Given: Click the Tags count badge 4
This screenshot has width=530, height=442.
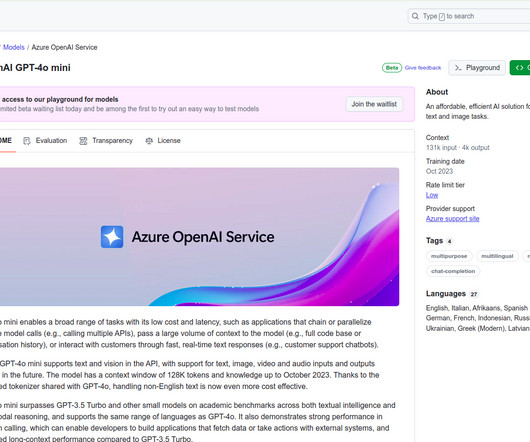Looking at the screenshot, I should point(449,241).
